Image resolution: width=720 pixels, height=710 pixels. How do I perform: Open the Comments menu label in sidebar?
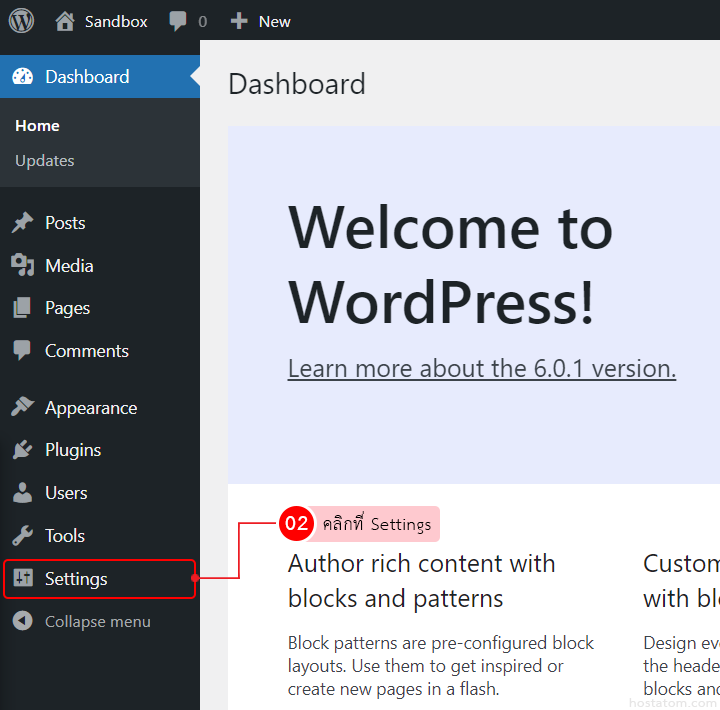87,351
